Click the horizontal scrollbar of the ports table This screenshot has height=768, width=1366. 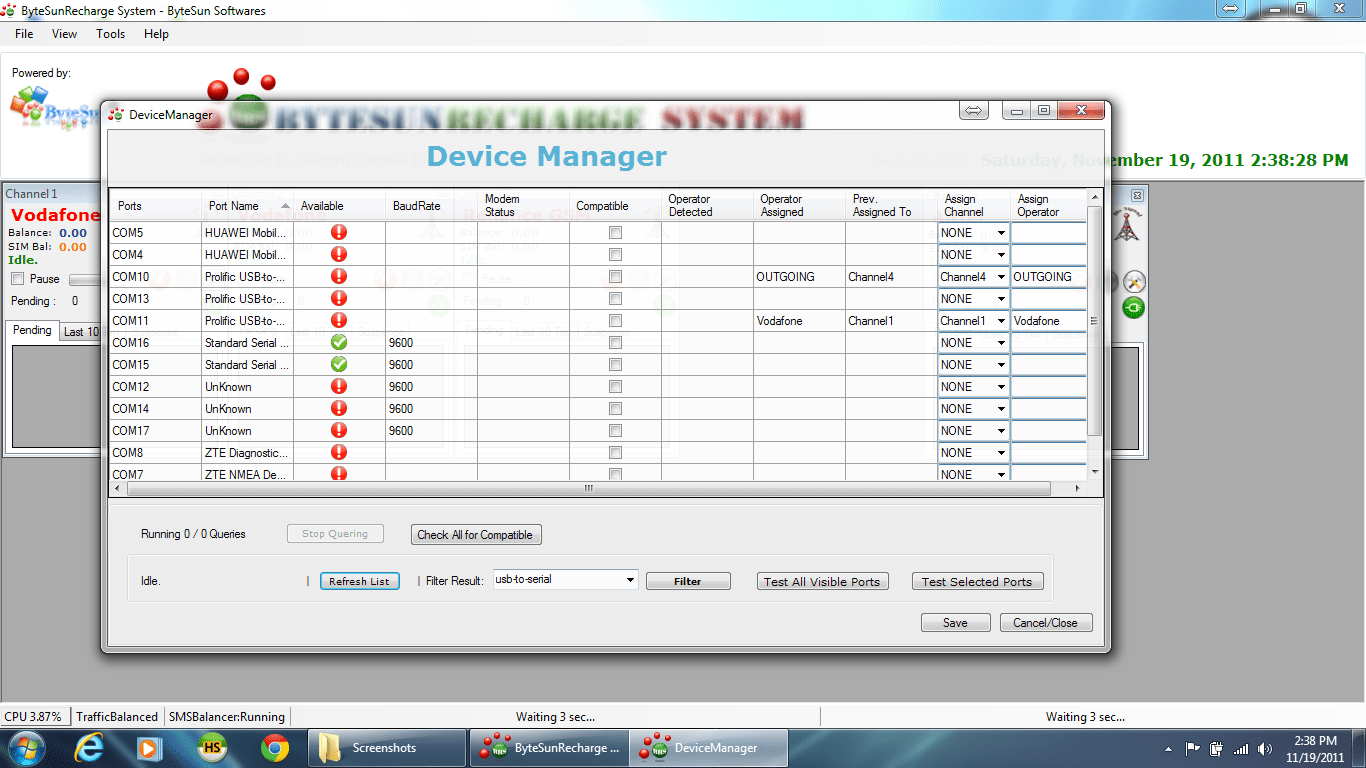click(x=589, y=489)
